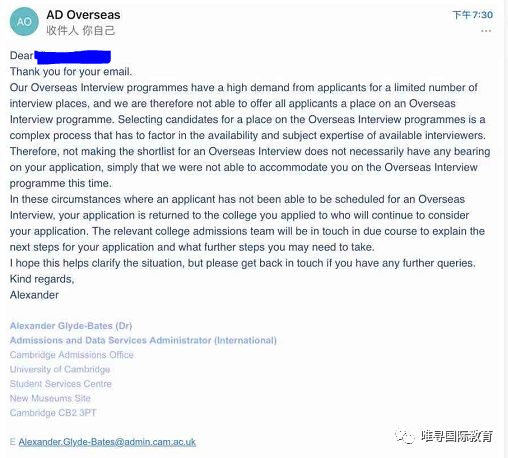Screen dimensions: 508x458
Task: Click the New Museums Site address line
Action: (x=50, y=398)
